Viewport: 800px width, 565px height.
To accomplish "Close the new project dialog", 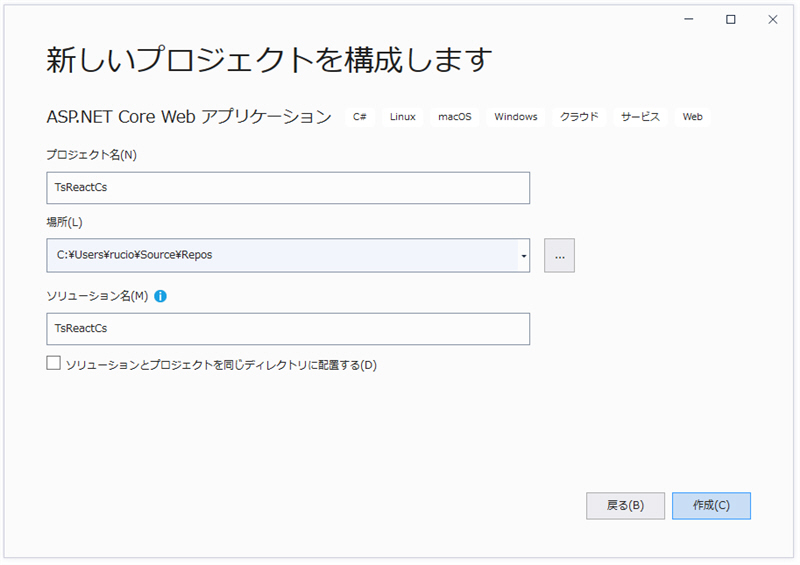I will point(773,19).
